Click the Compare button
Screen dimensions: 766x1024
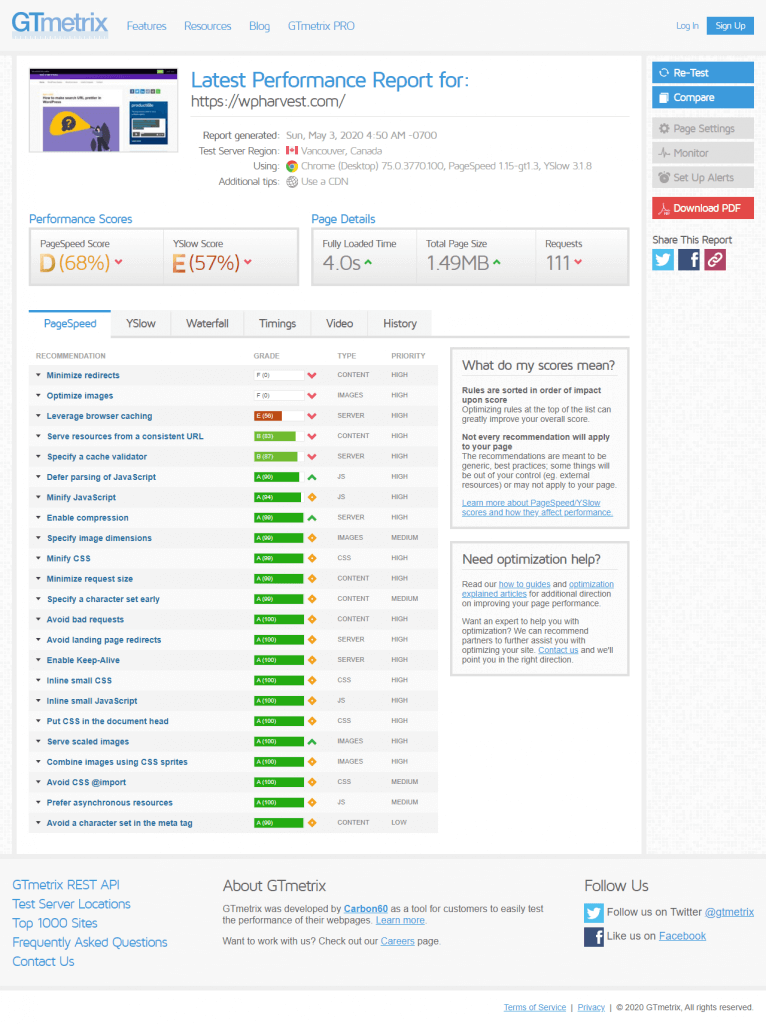point(703,97)
